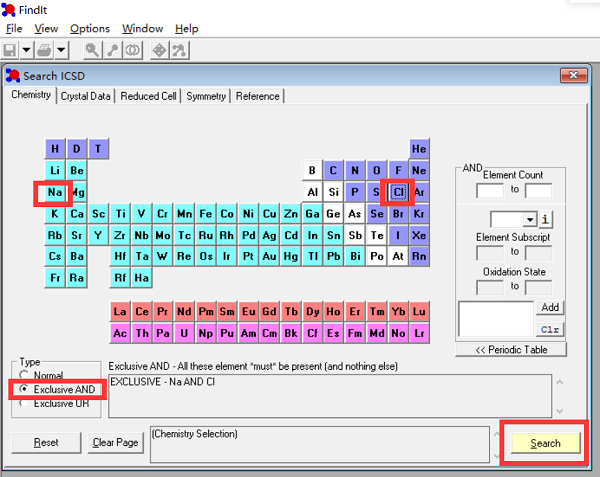Open the Options menu
The image size is (600, 477).
[90, 29]
